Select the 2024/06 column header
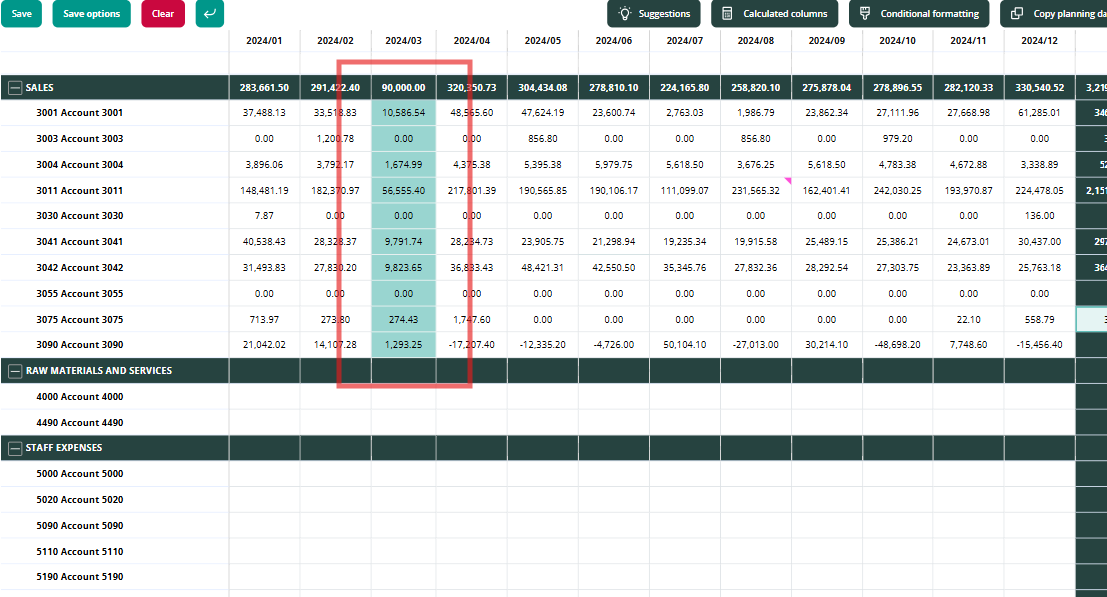 [x=614, y=41]
